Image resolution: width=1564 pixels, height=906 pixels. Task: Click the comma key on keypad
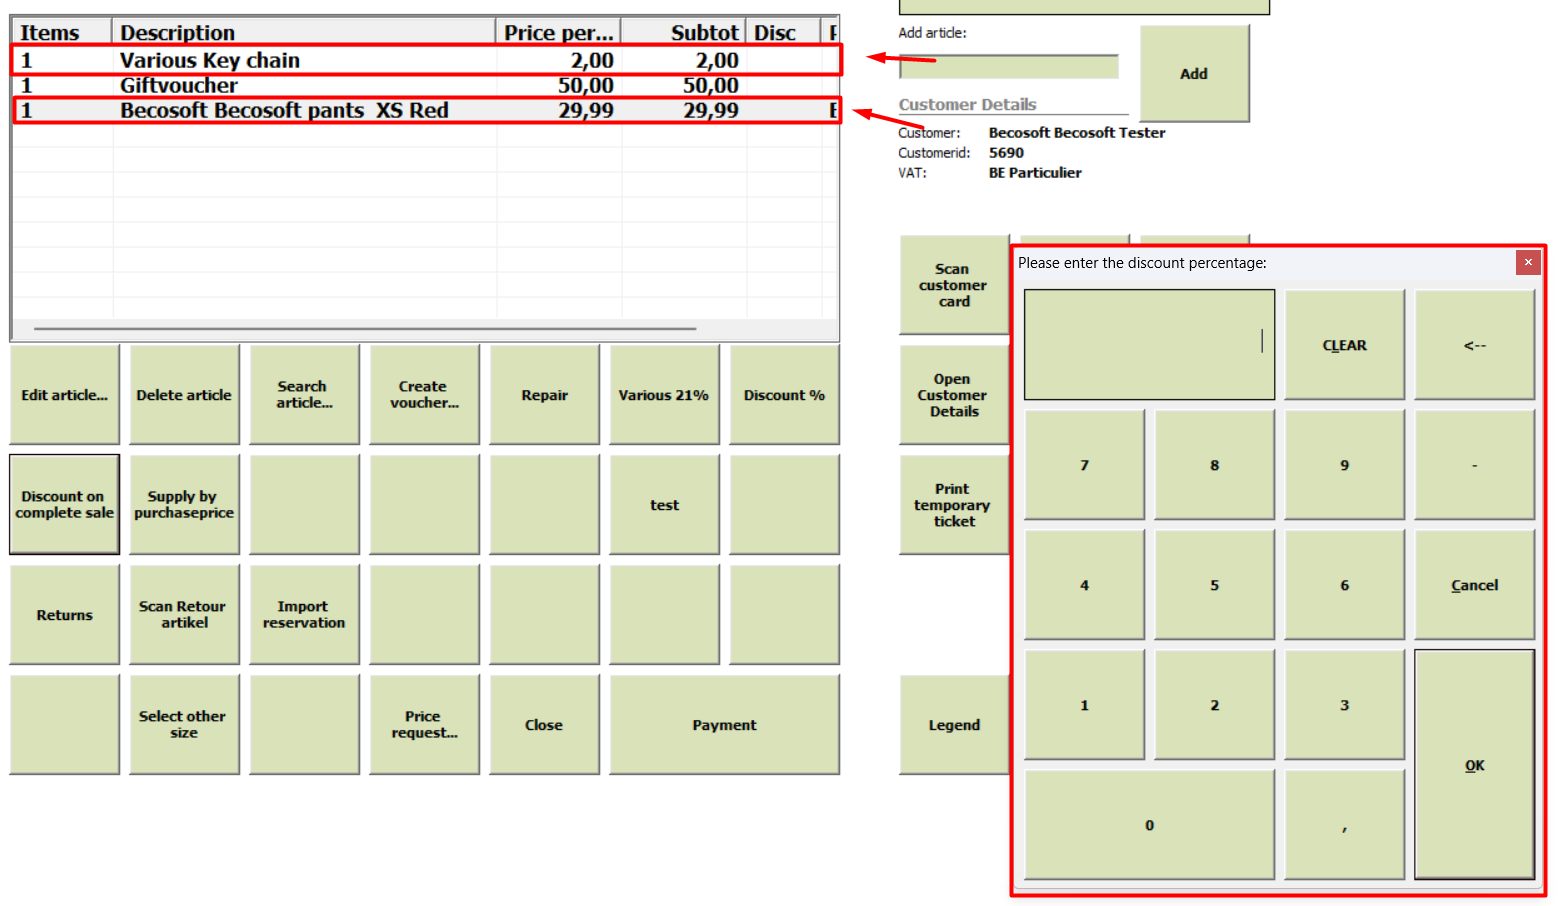tap(1345, 825)
